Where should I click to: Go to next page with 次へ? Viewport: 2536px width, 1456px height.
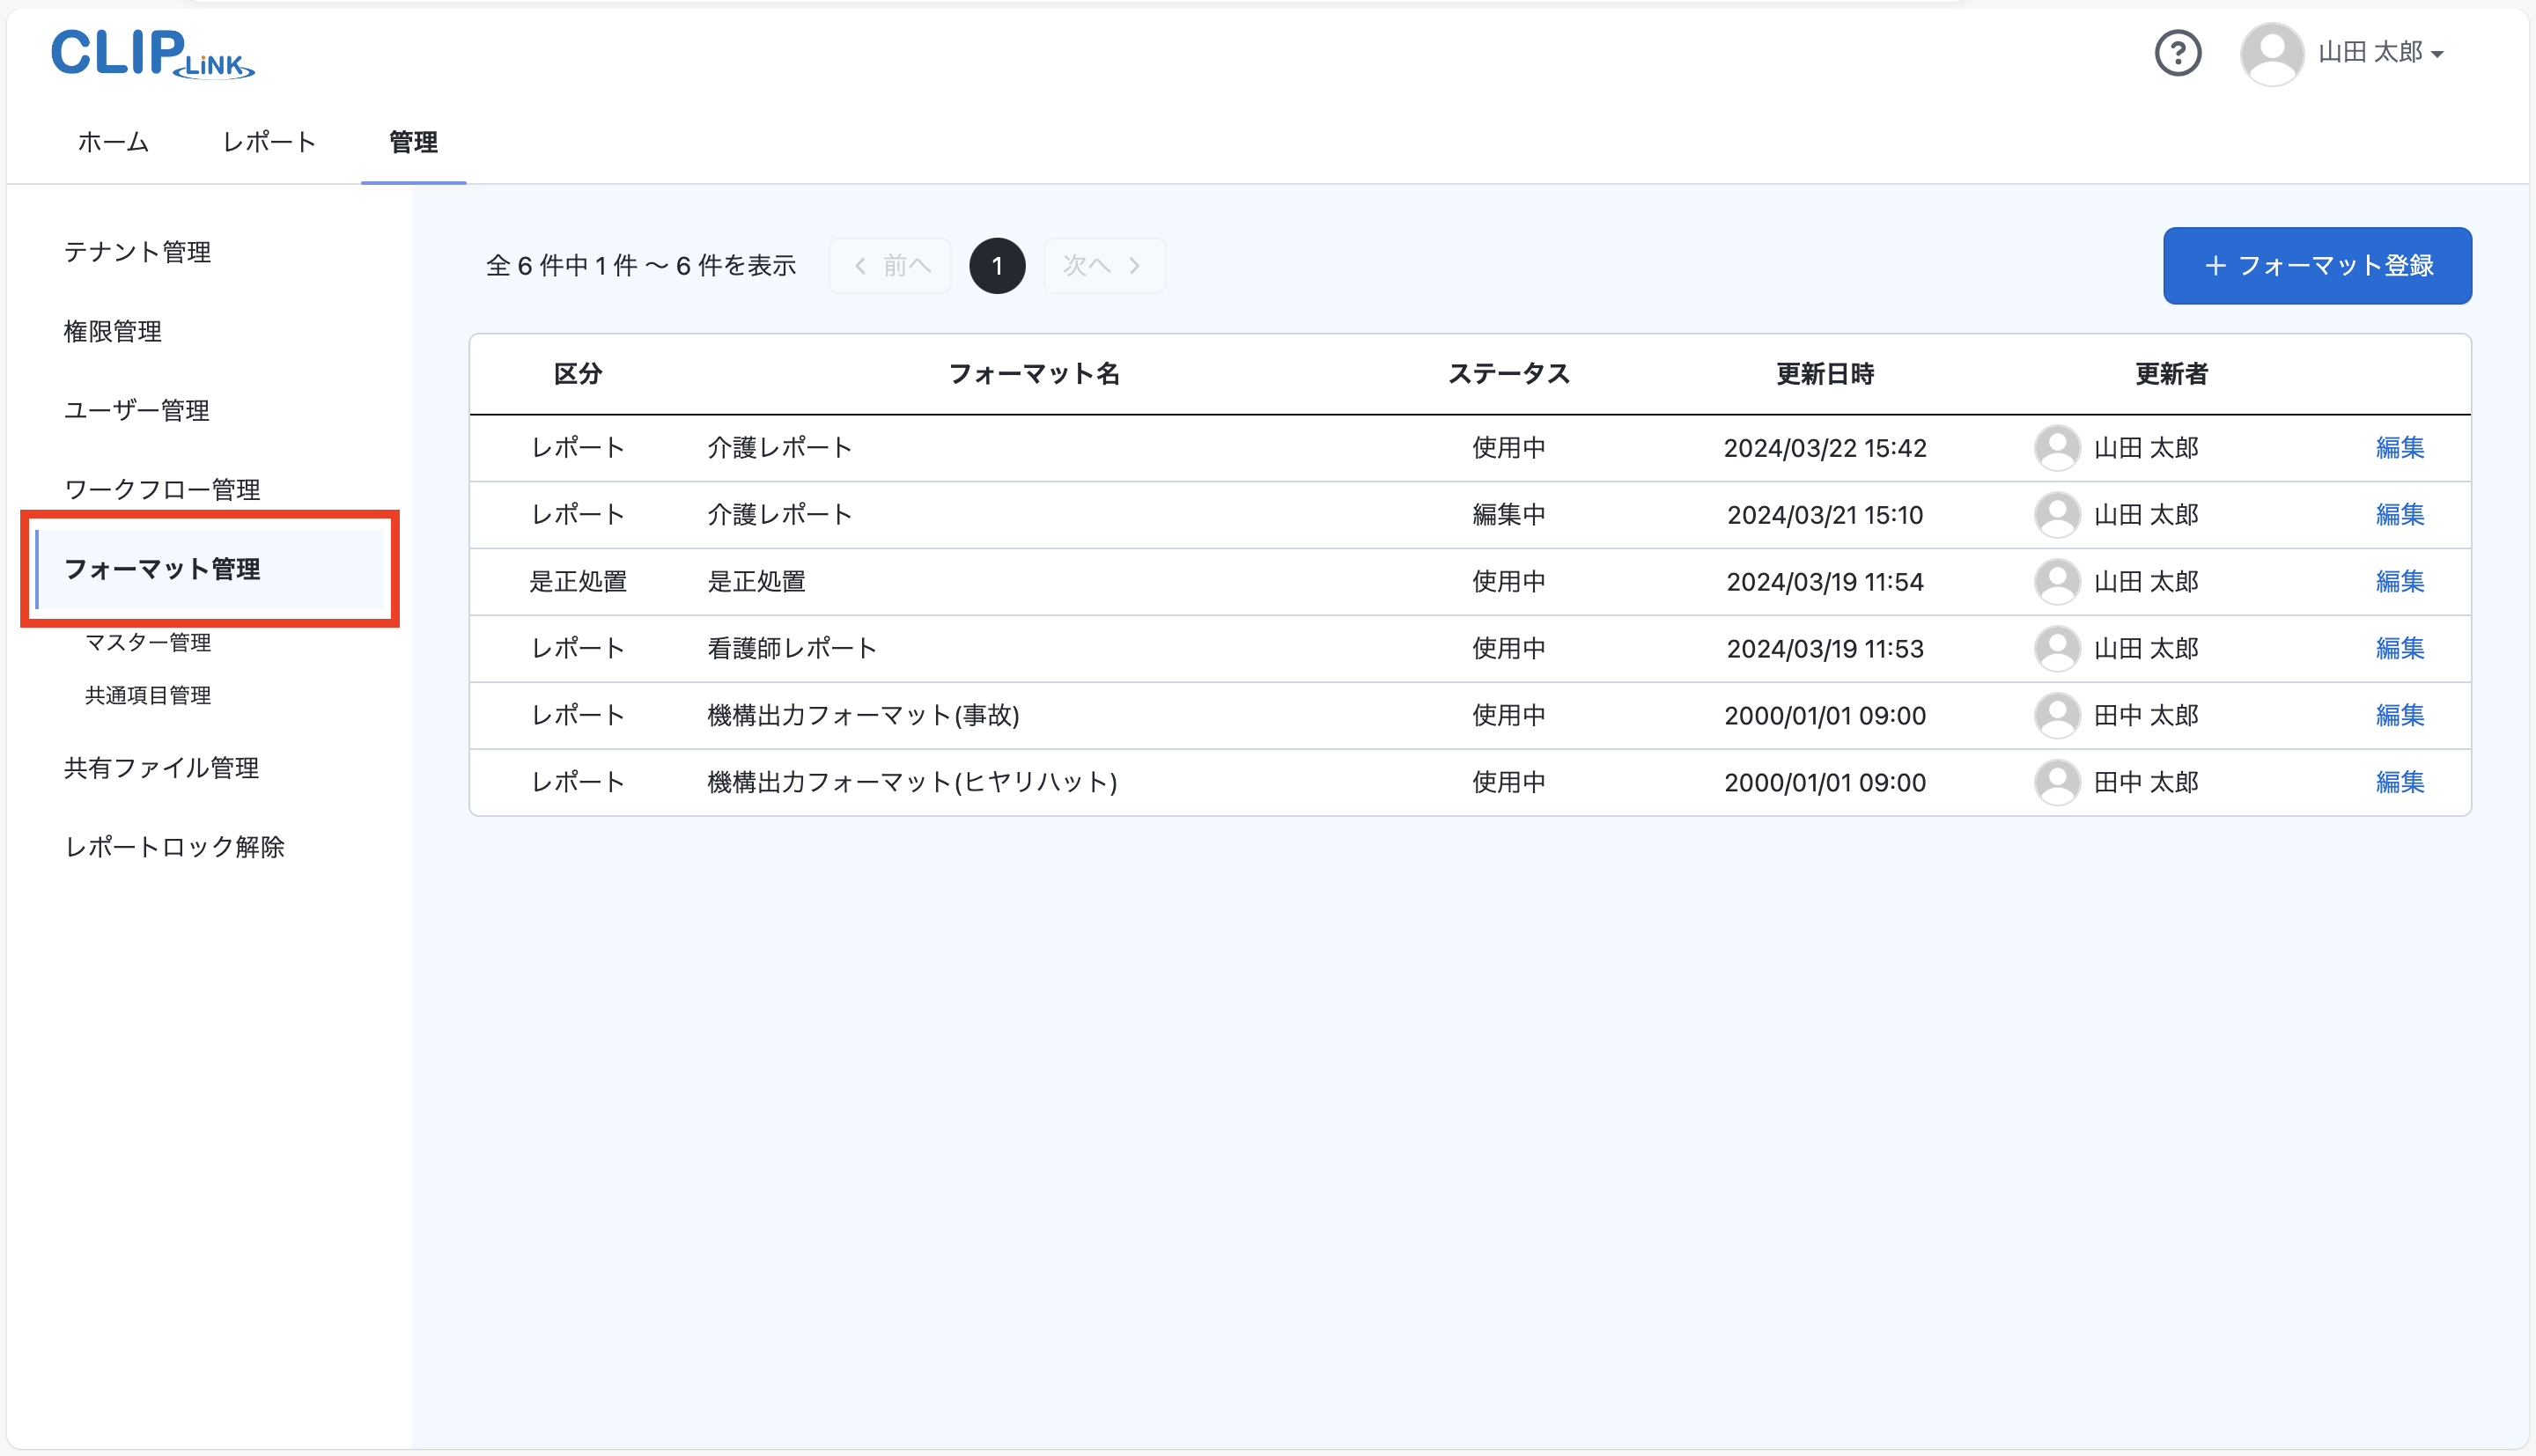[1103, 266]
